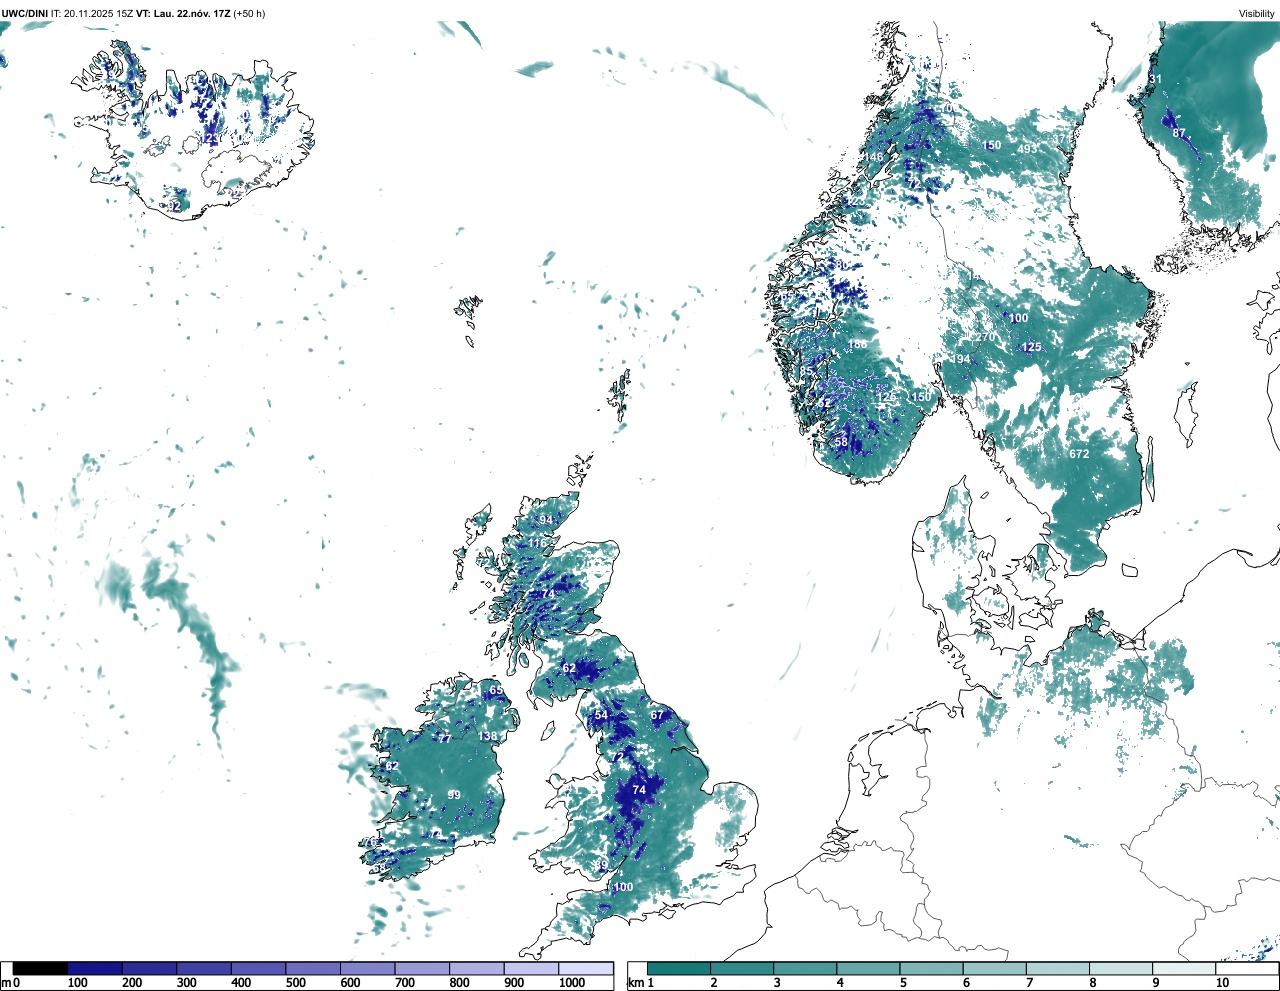
Task: Click the '54' value in northern England
Action: (601, 715)
